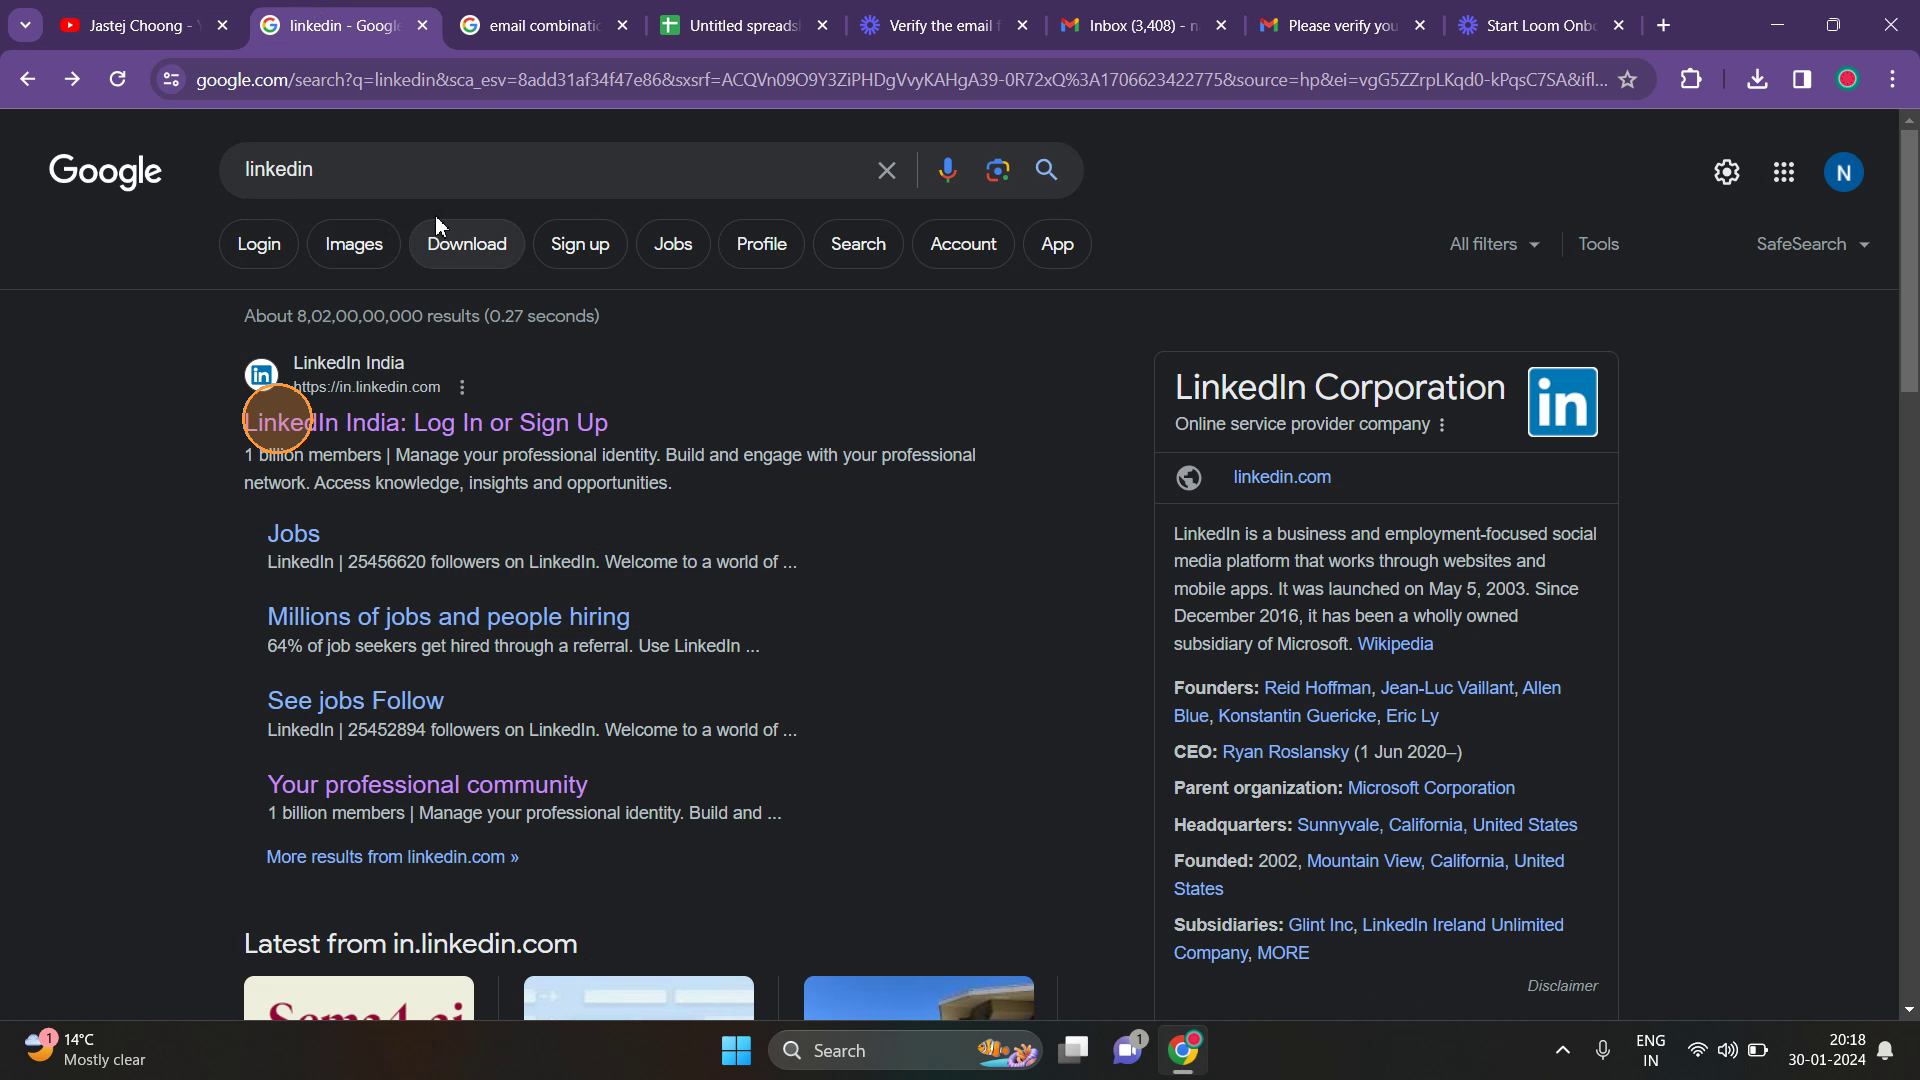Select the Sign up filter chip
This screenshot has width=1920, height=1080.
pos(580,244)
